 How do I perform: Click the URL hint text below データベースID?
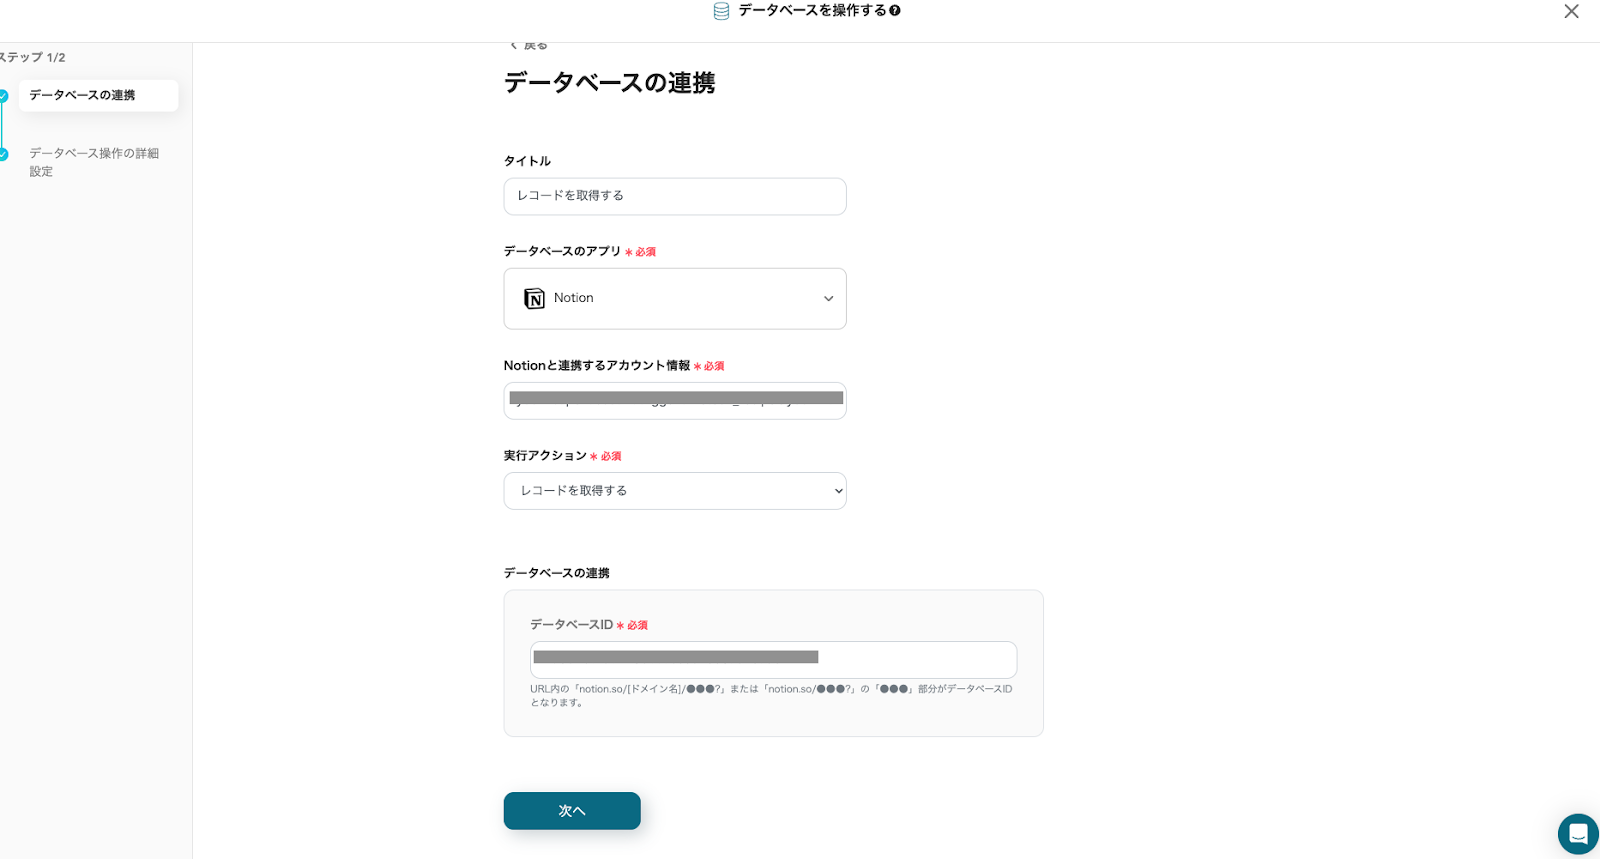click(770, 695)
